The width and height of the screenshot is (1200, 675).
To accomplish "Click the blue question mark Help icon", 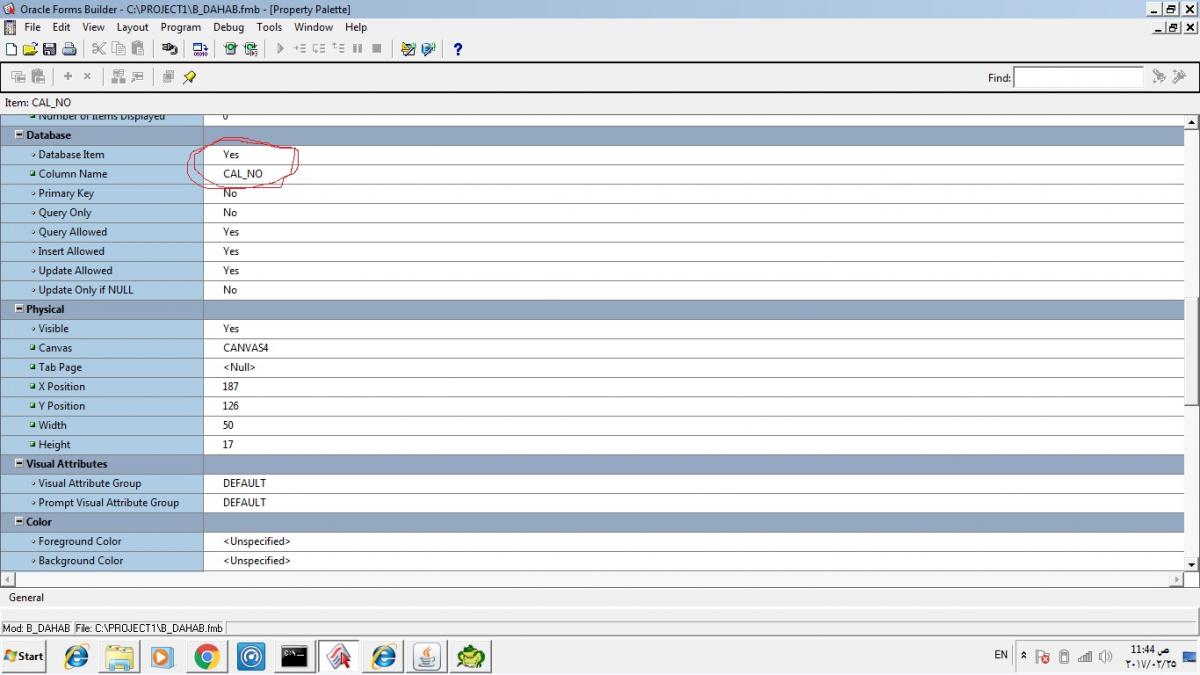I will pos(458,48).
